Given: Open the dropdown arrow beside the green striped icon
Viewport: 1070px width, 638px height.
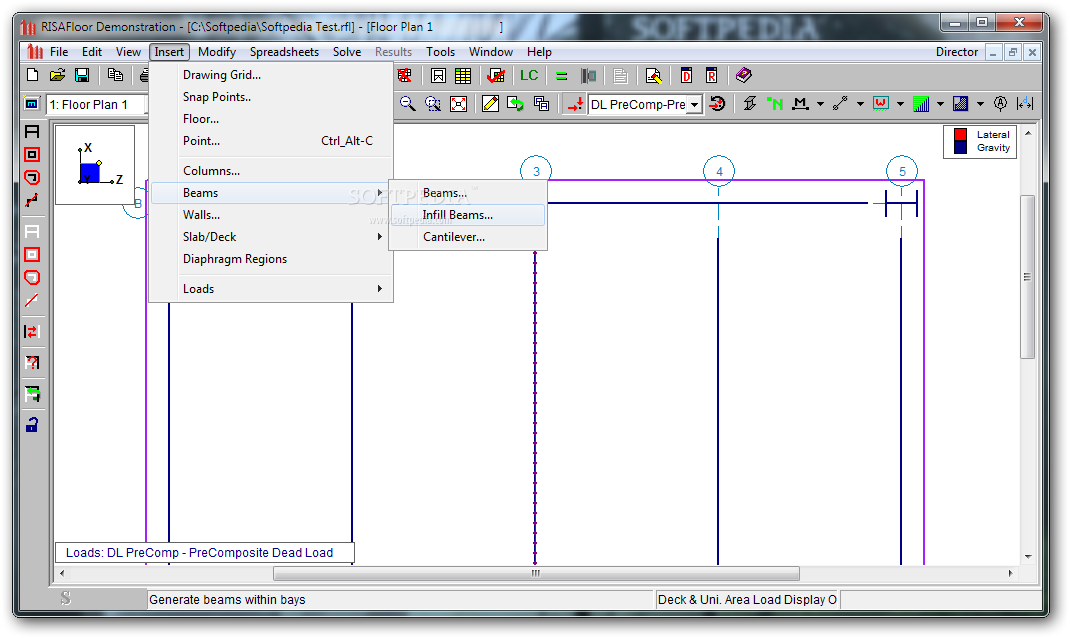Looking at the screenshot, I should pos(940,104).
